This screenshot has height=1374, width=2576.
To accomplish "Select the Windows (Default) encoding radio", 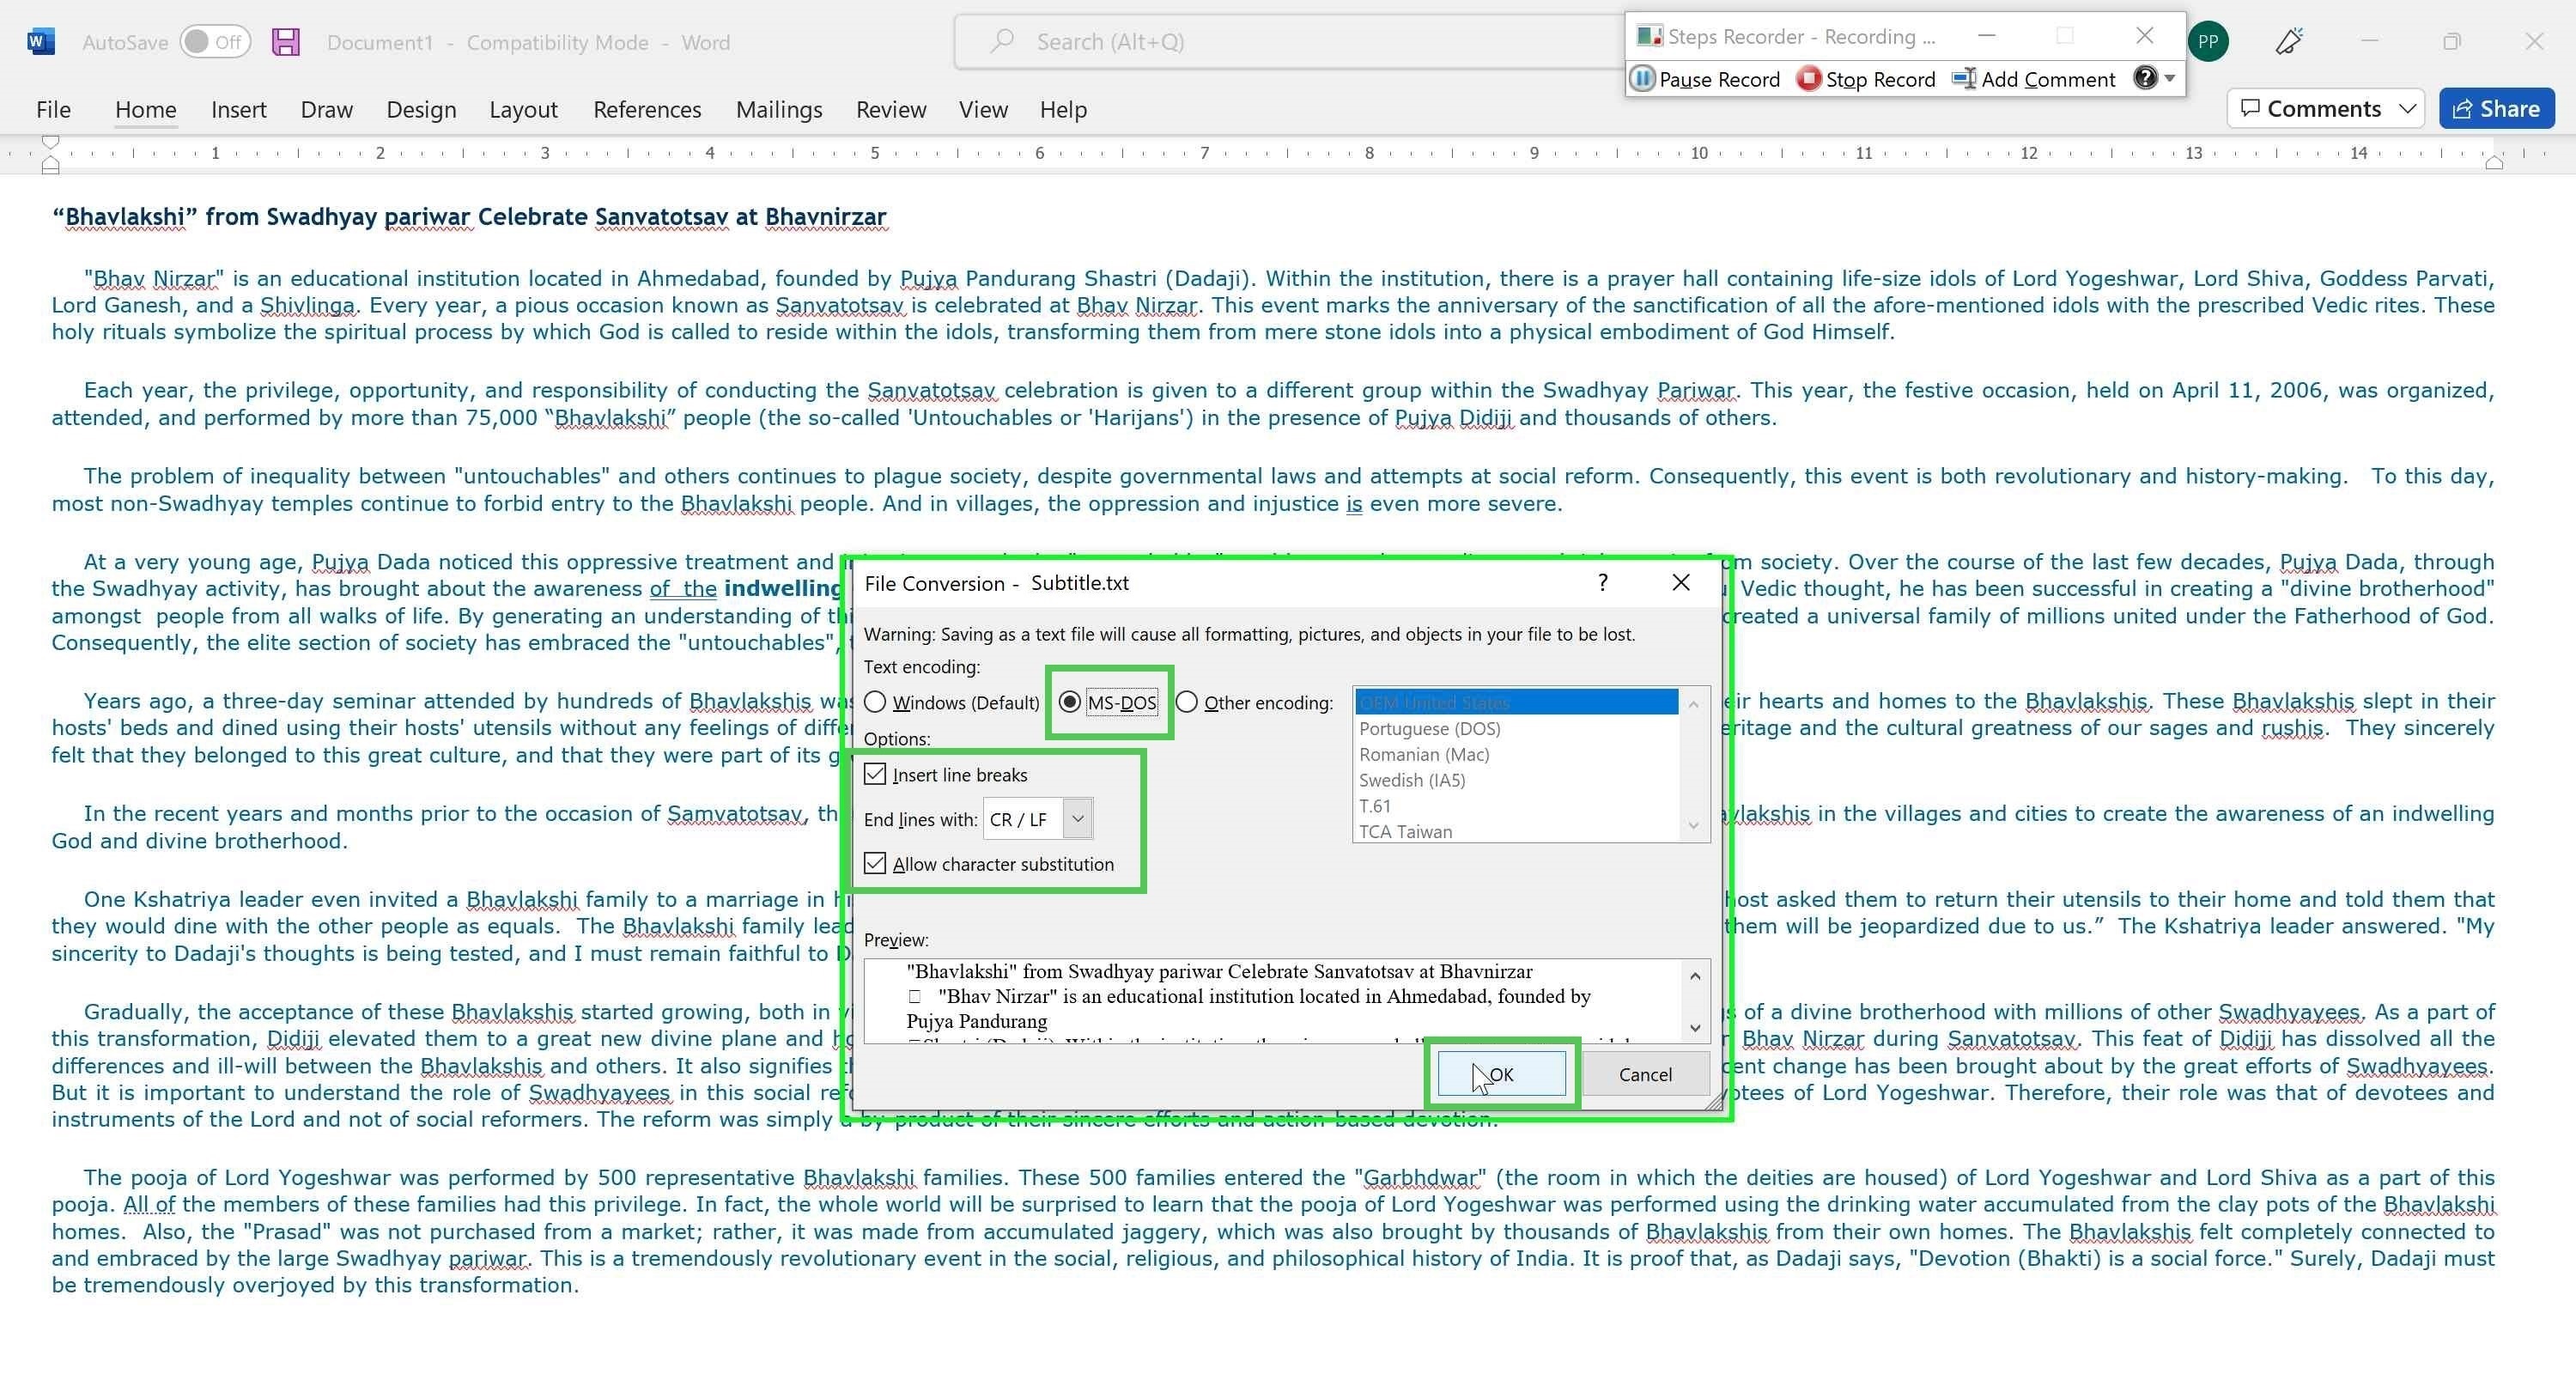I will tap(875, 702).
